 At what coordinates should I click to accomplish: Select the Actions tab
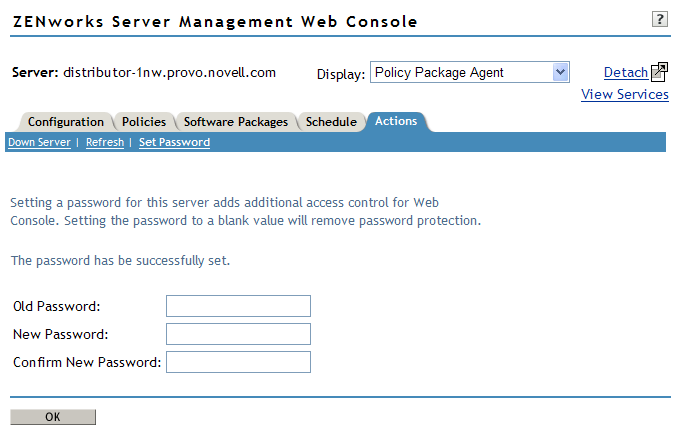coord(396,121)
